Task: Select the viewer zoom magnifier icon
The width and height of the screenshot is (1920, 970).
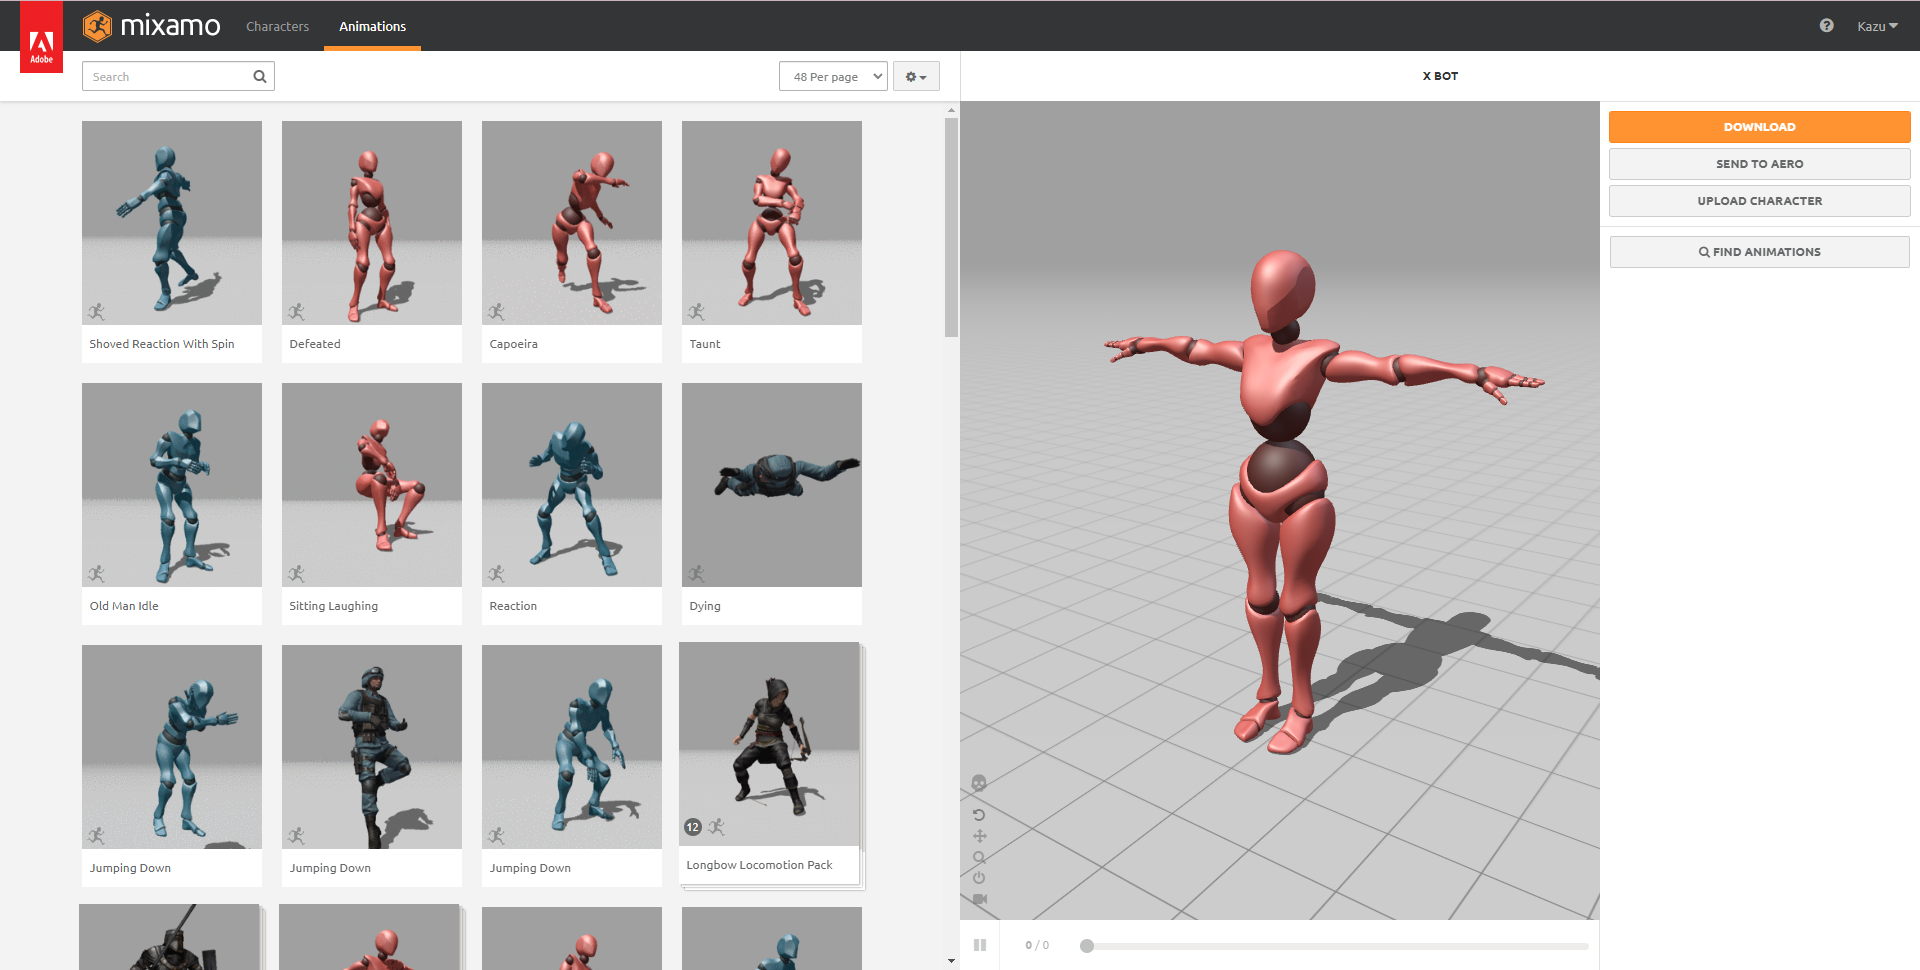Action: [979, 857]
